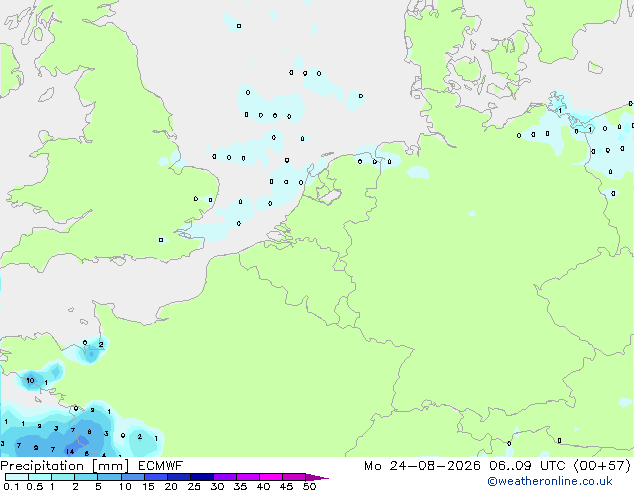Click the 40–45 mm magenta legend swatch

(271, 477)
